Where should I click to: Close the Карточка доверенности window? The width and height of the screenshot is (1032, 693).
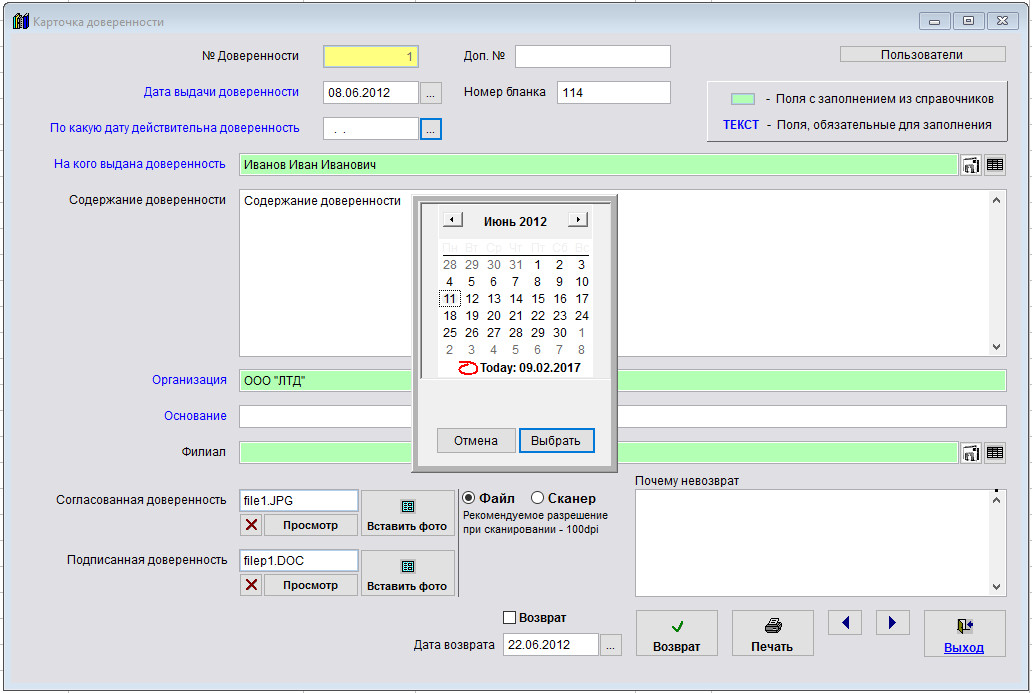point(1002,22)
